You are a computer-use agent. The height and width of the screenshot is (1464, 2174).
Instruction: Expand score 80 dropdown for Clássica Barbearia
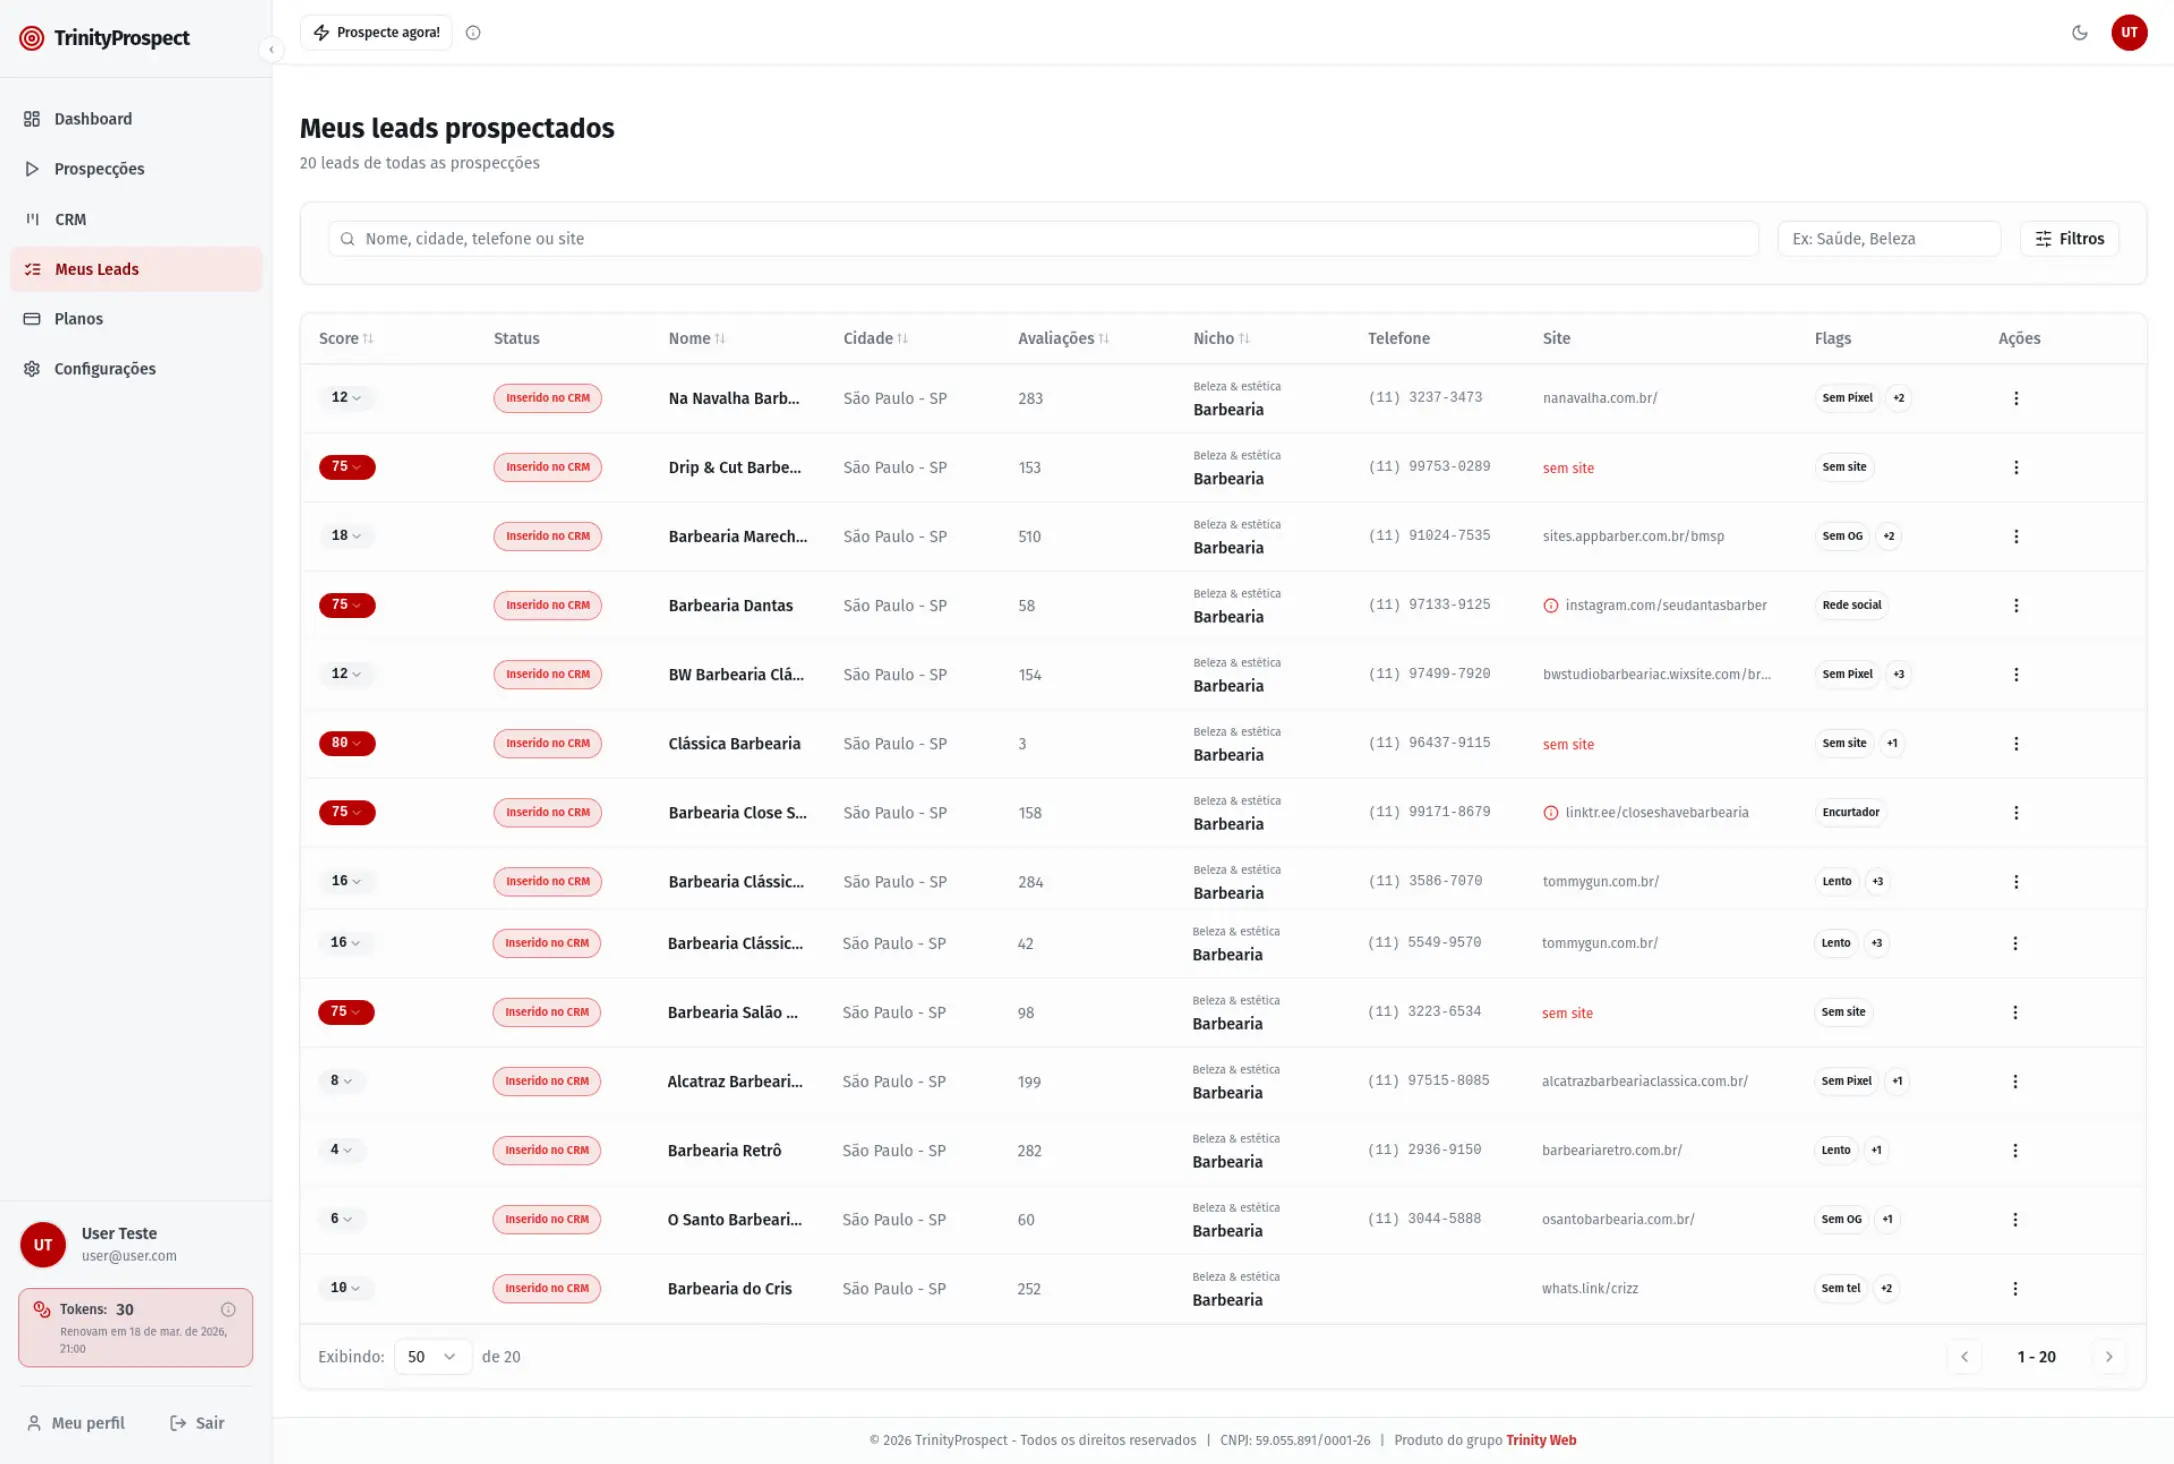(346, 743)
